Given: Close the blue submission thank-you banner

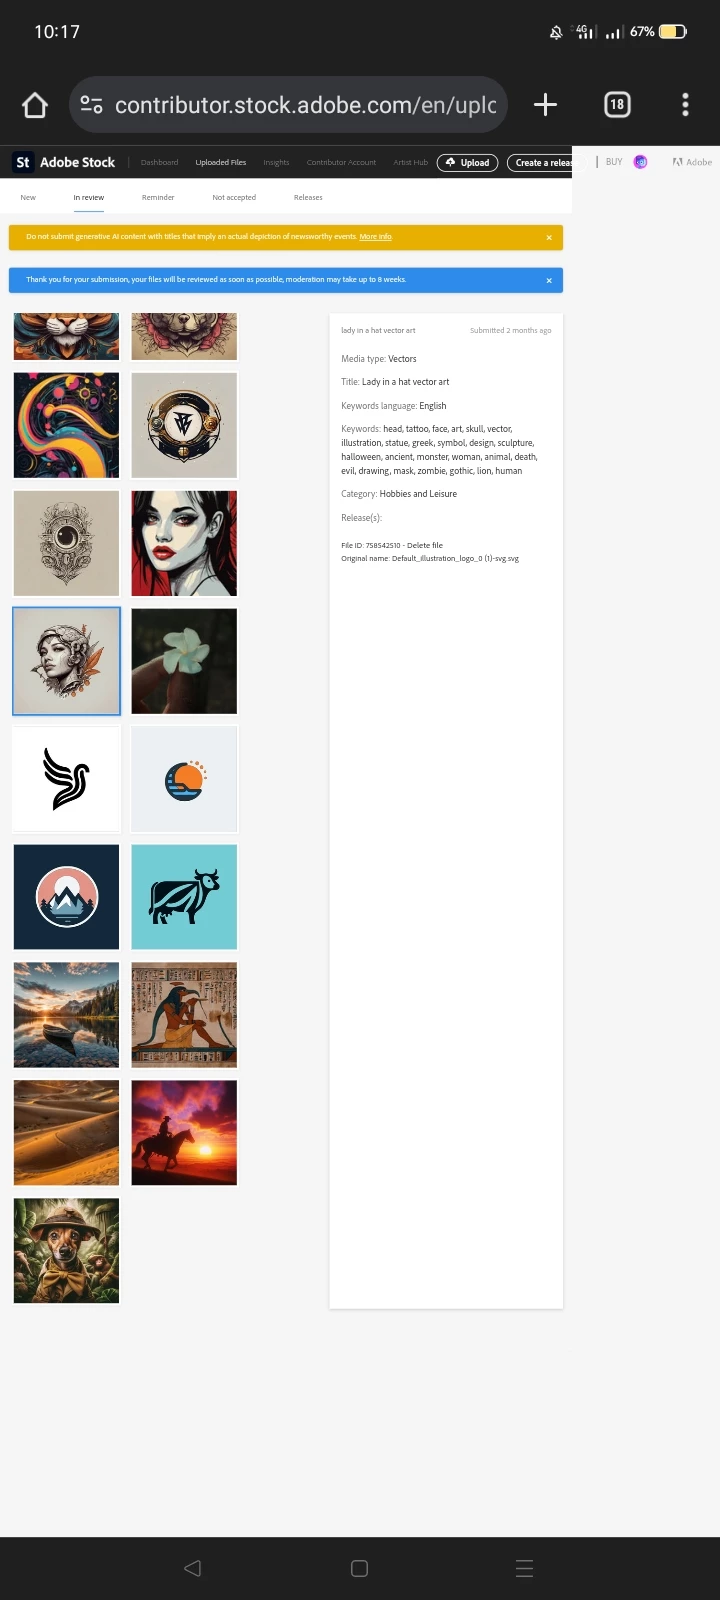Looking at the screenshot, I should pyautogui.click(x=549, y=281).
